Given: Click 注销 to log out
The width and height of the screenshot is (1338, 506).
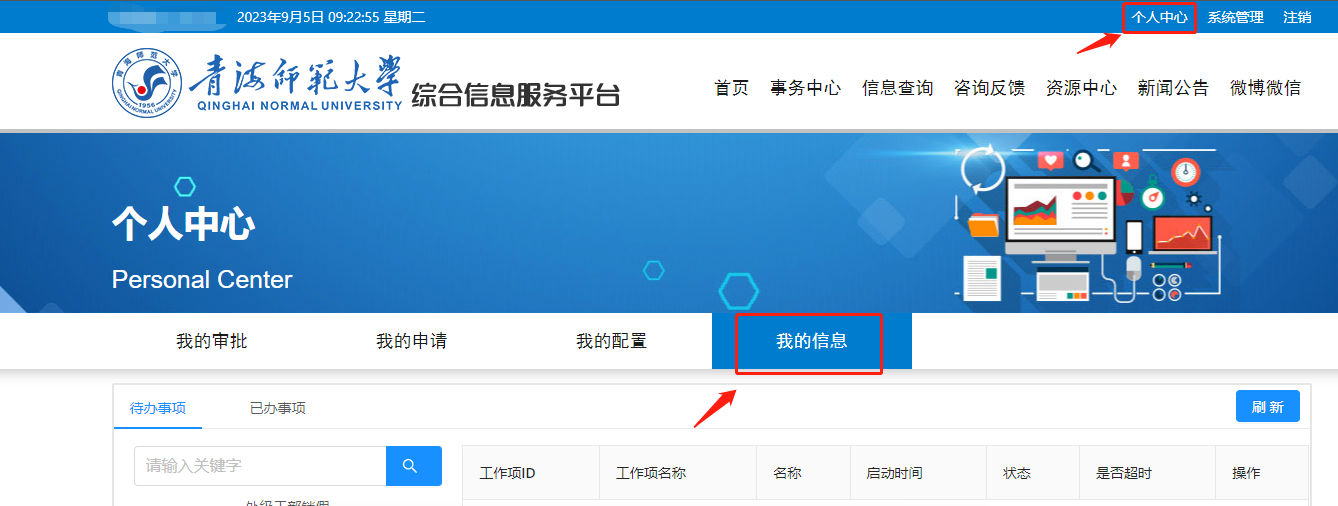Looking at the screenshot, I should [1297, 17].
